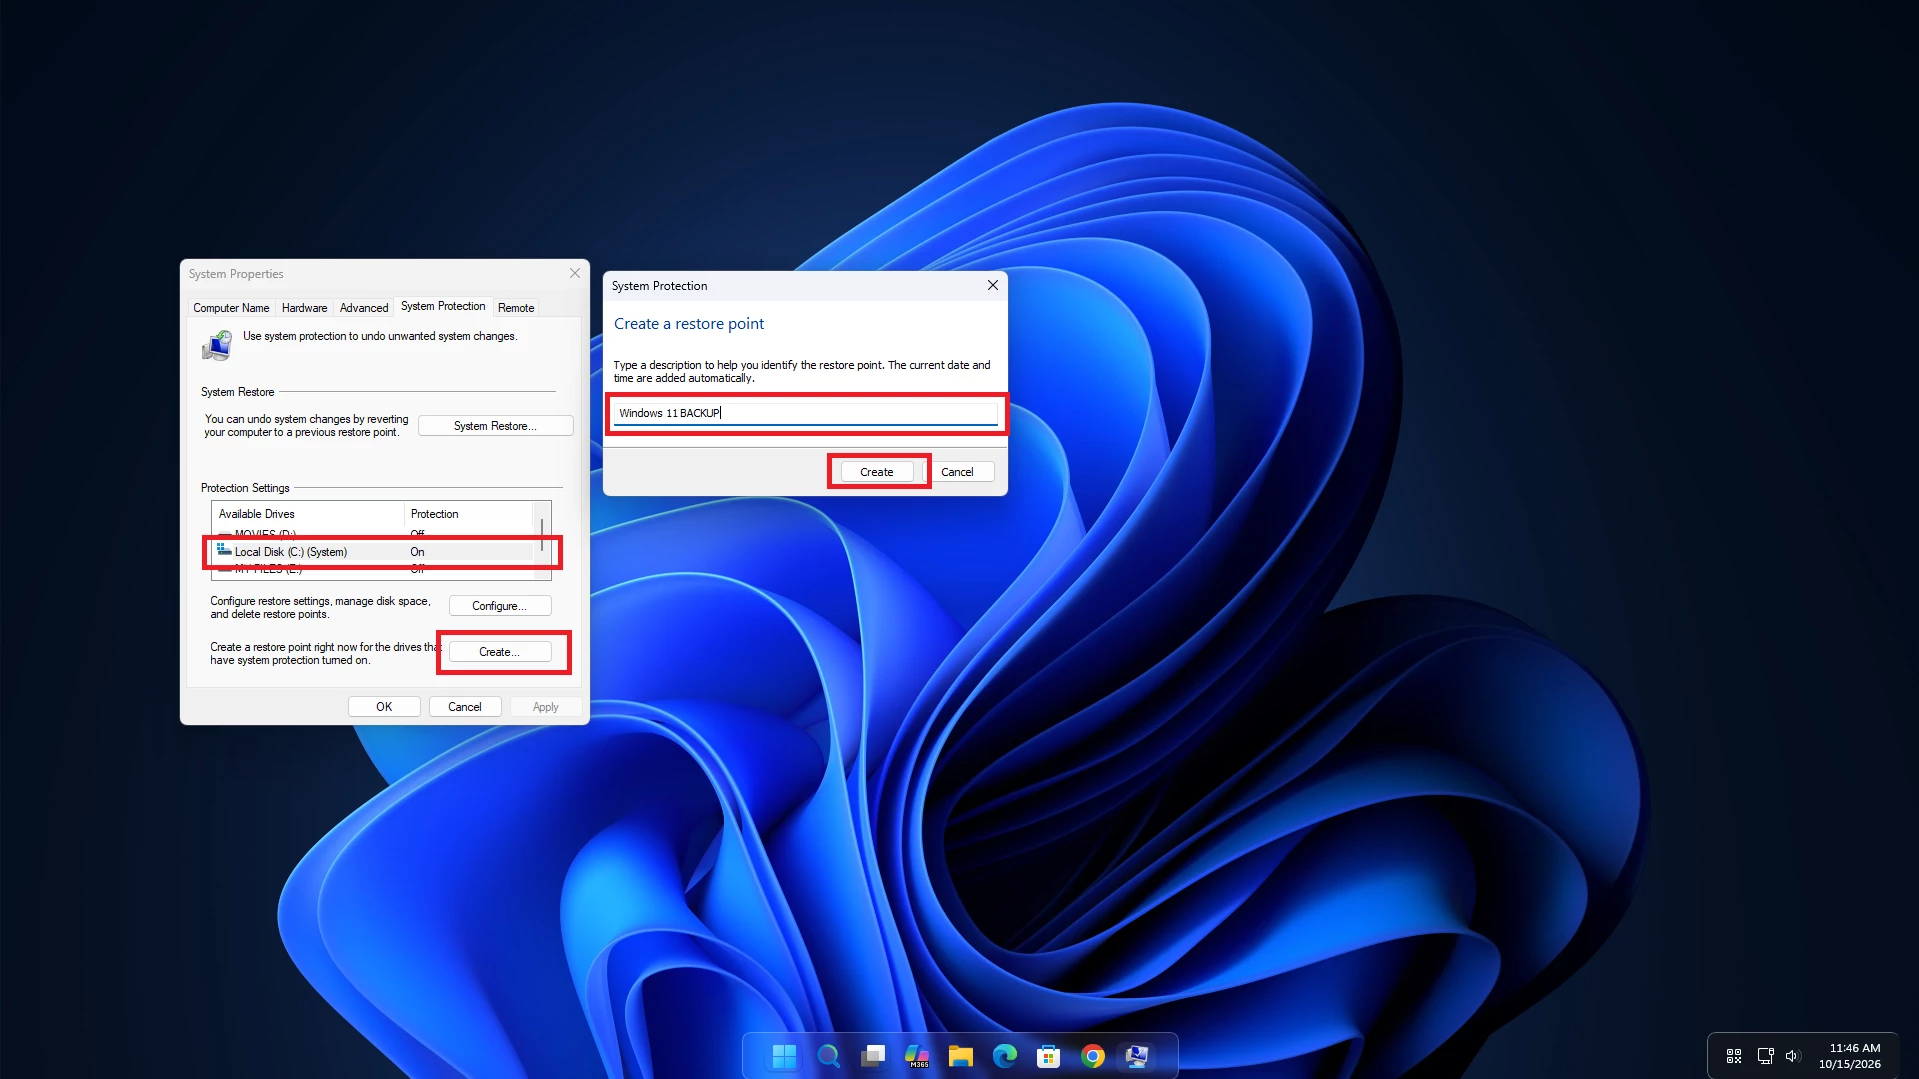This screenshot has width=1919, height=1079.
Task: Open Task View on the taskbar
Action: (872, 1056)
